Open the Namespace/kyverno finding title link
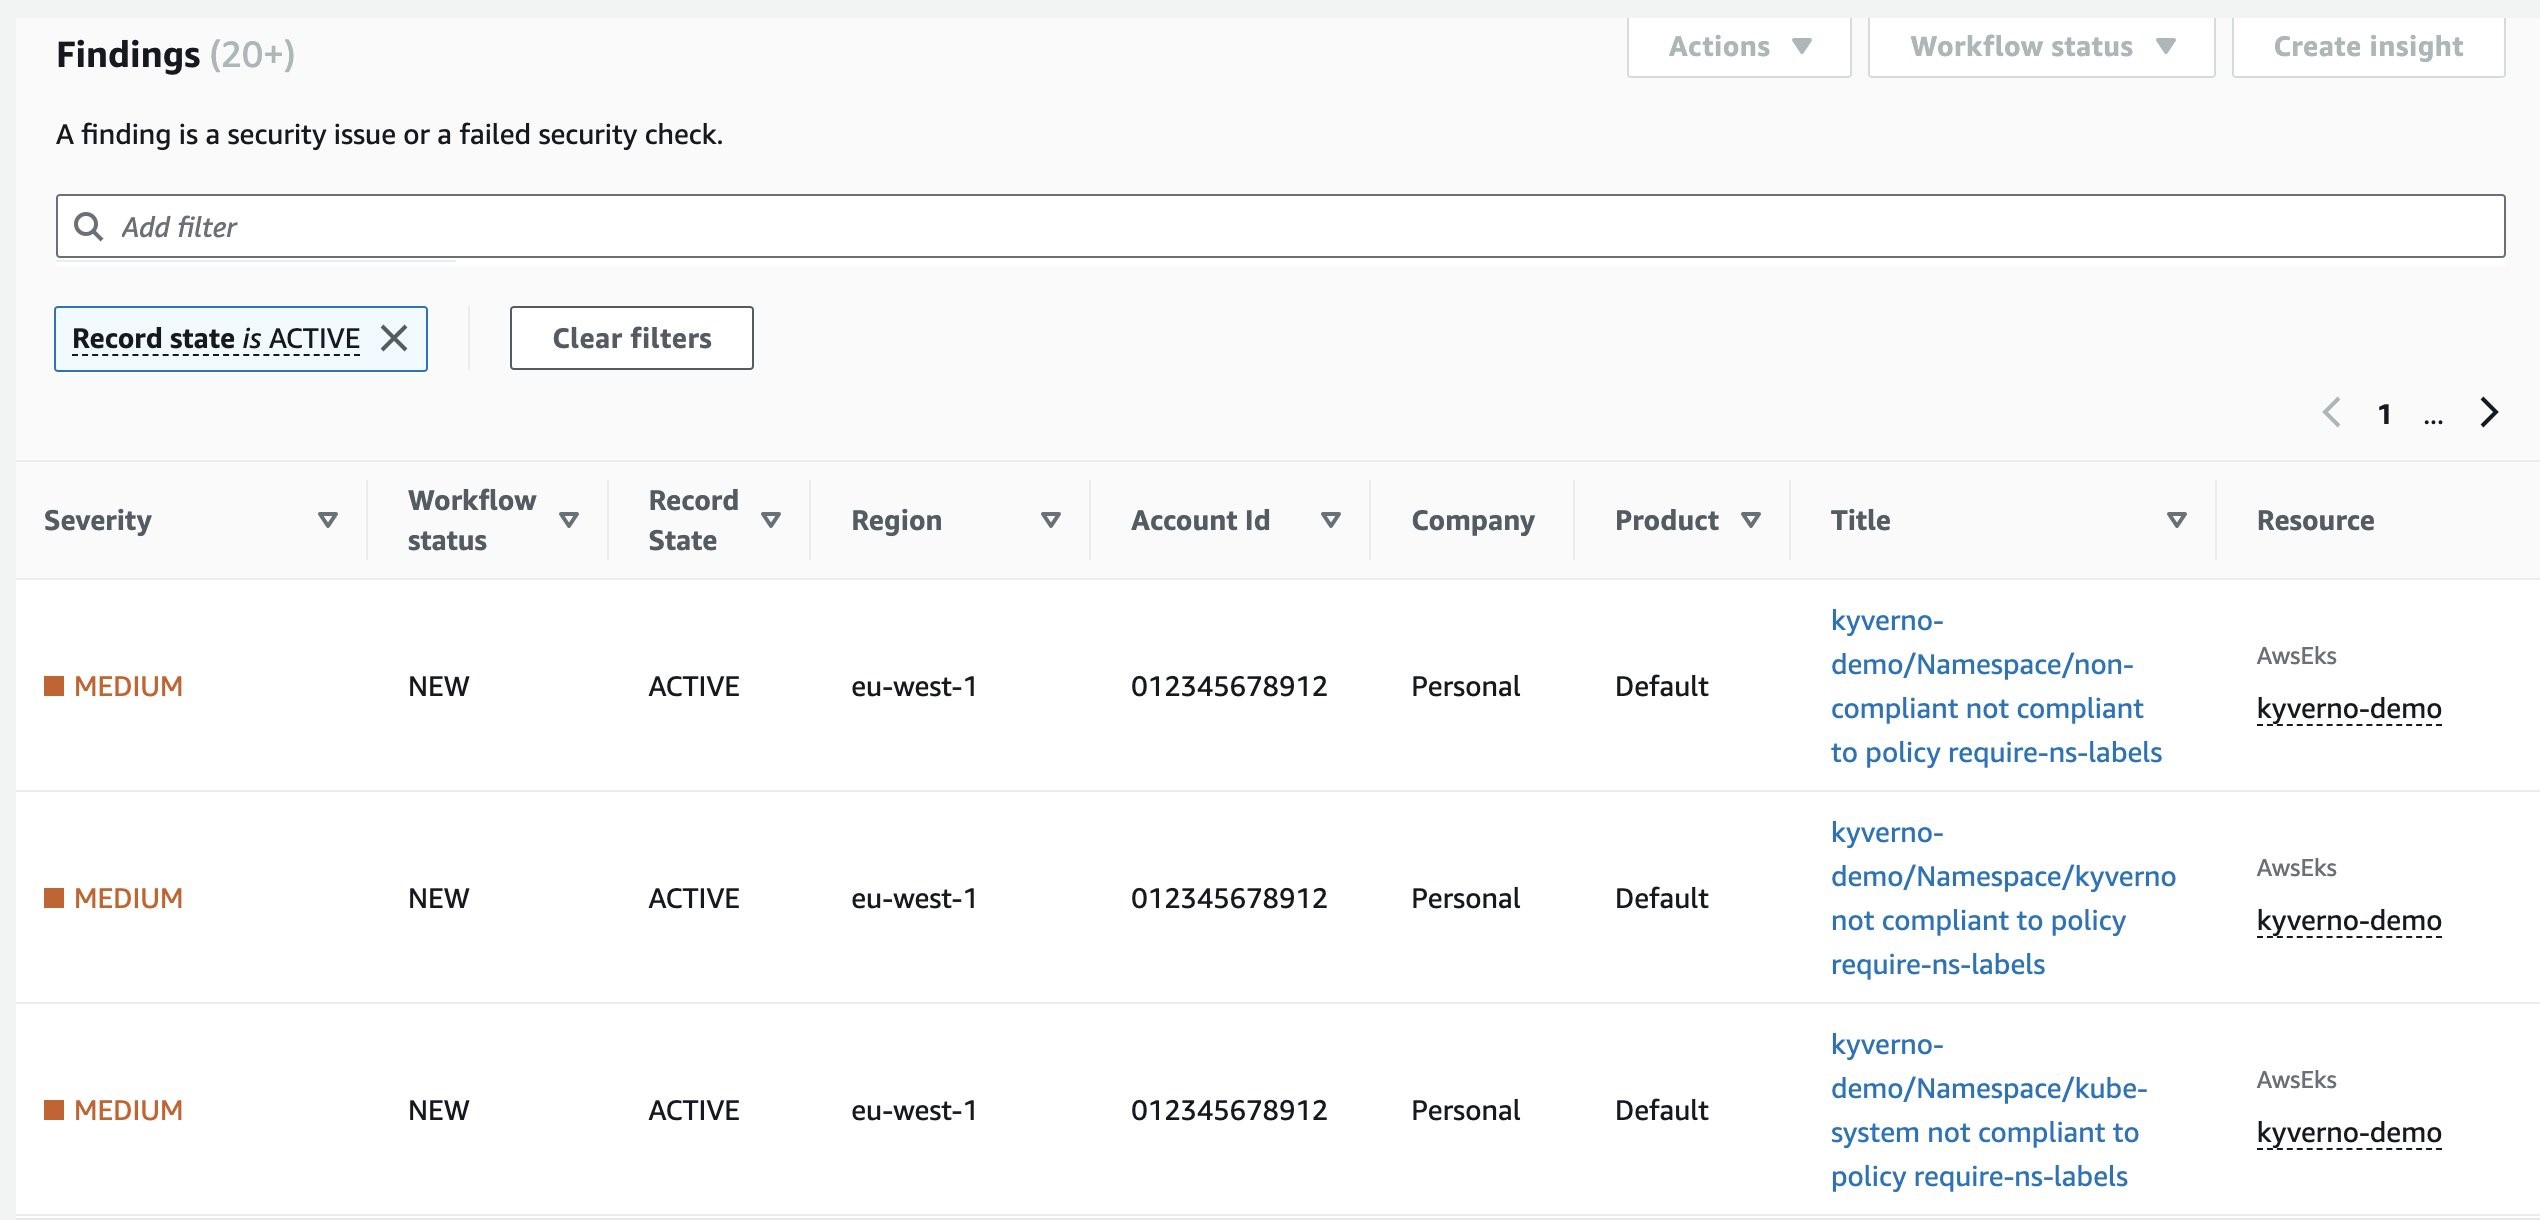Viewport: 2540px width, 1220px height. coord(2003,898)
